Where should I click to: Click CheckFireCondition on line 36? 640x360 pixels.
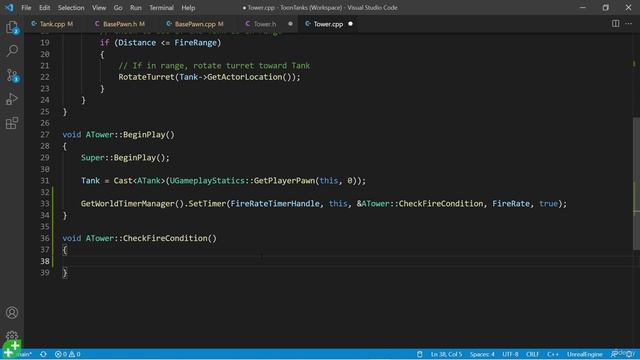point(165,238)
